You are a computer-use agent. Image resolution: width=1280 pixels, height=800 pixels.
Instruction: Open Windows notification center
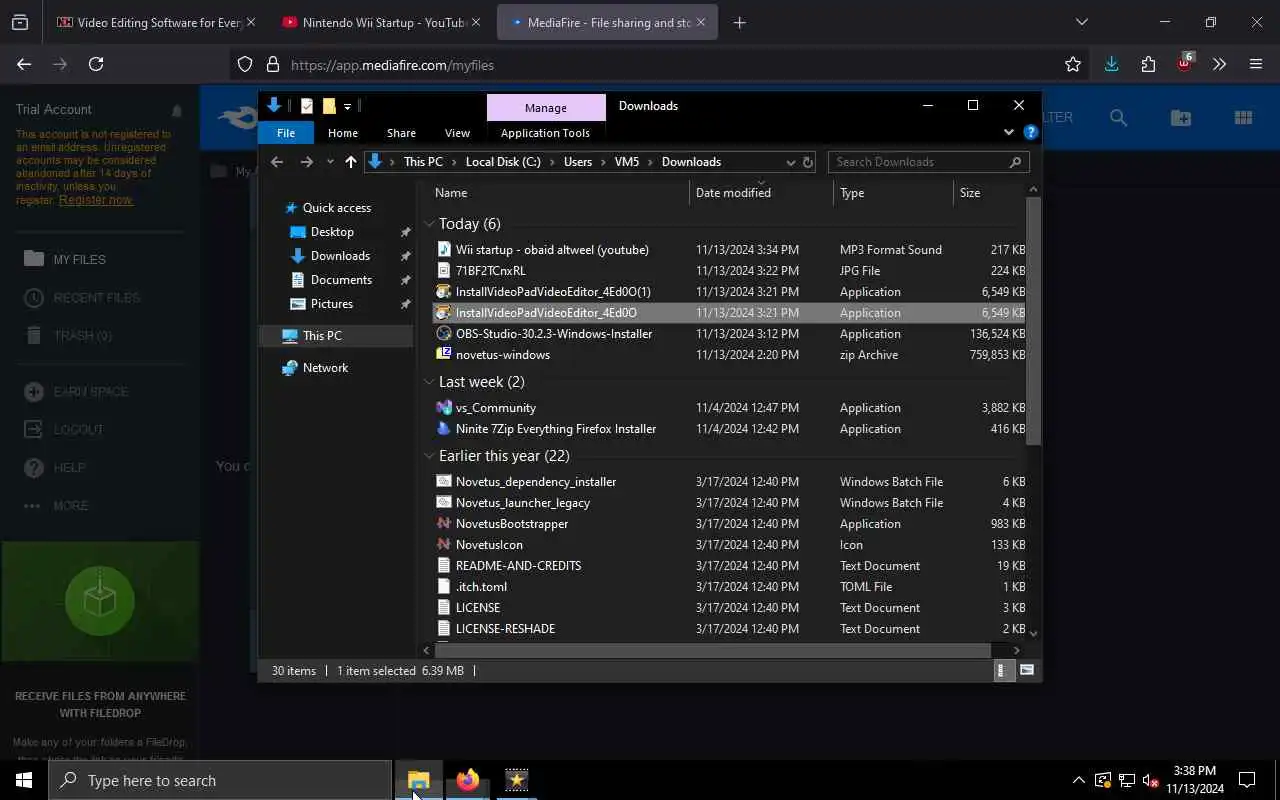[x=1247, y=780]
